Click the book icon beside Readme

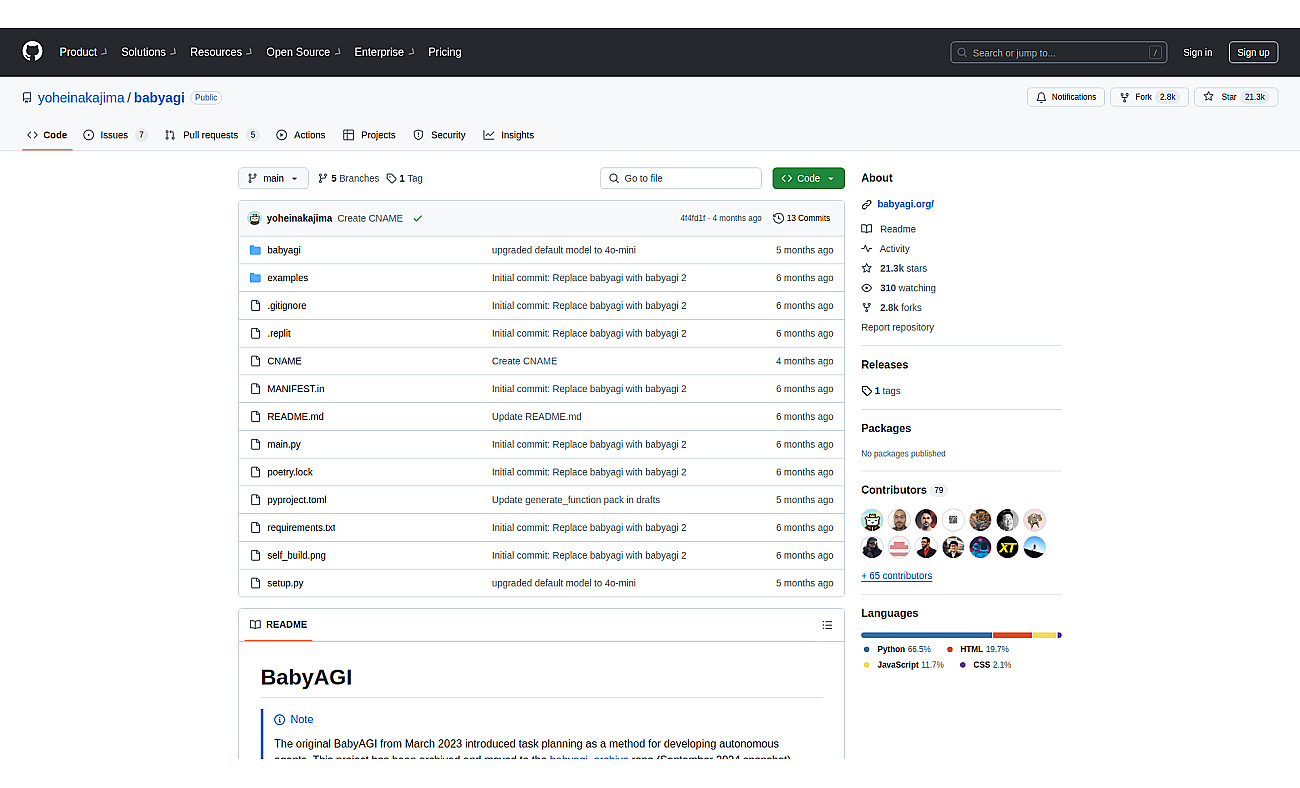[867, 229]
